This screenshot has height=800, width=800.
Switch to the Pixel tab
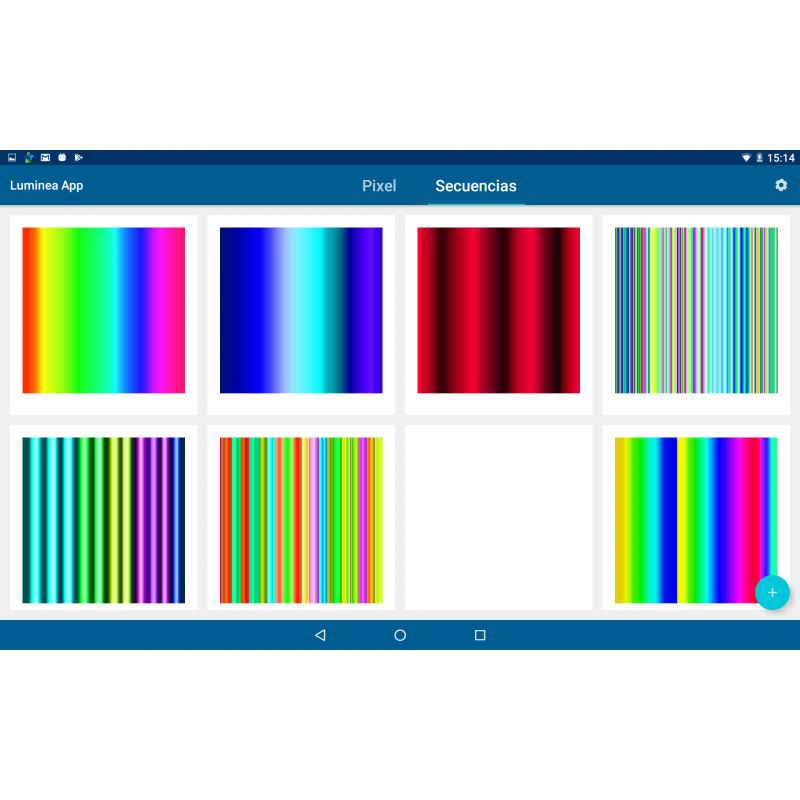(379, 186)
